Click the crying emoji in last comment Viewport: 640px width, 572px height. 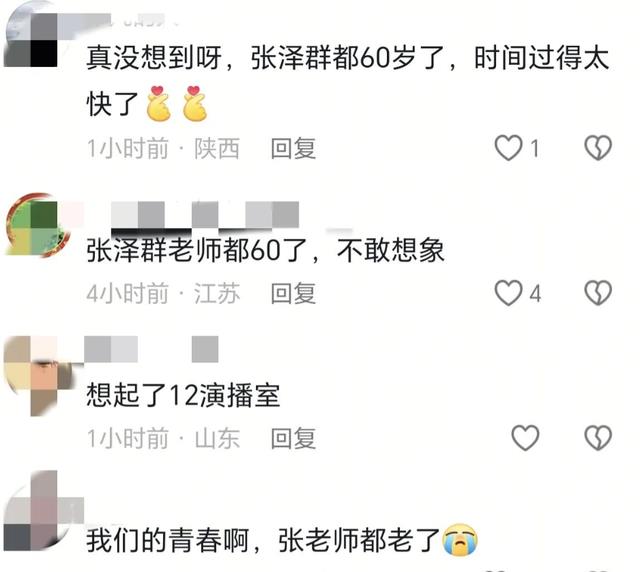(460, 539)
